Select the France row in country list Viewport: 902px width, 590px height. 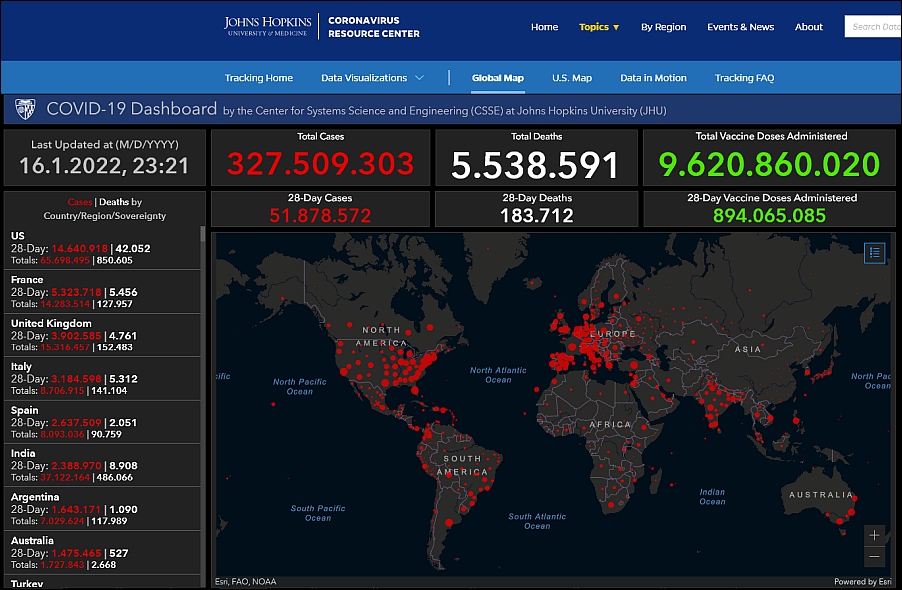click(102, 292)
